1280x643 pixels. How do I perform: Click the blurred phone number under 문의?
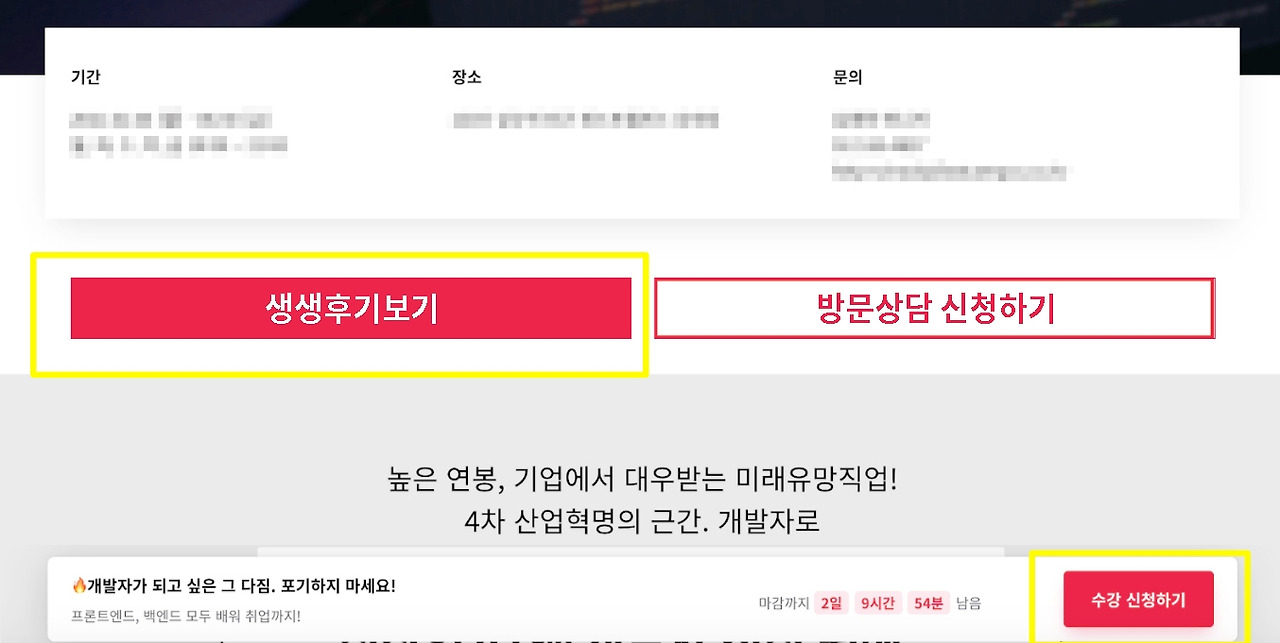(880, 146)
